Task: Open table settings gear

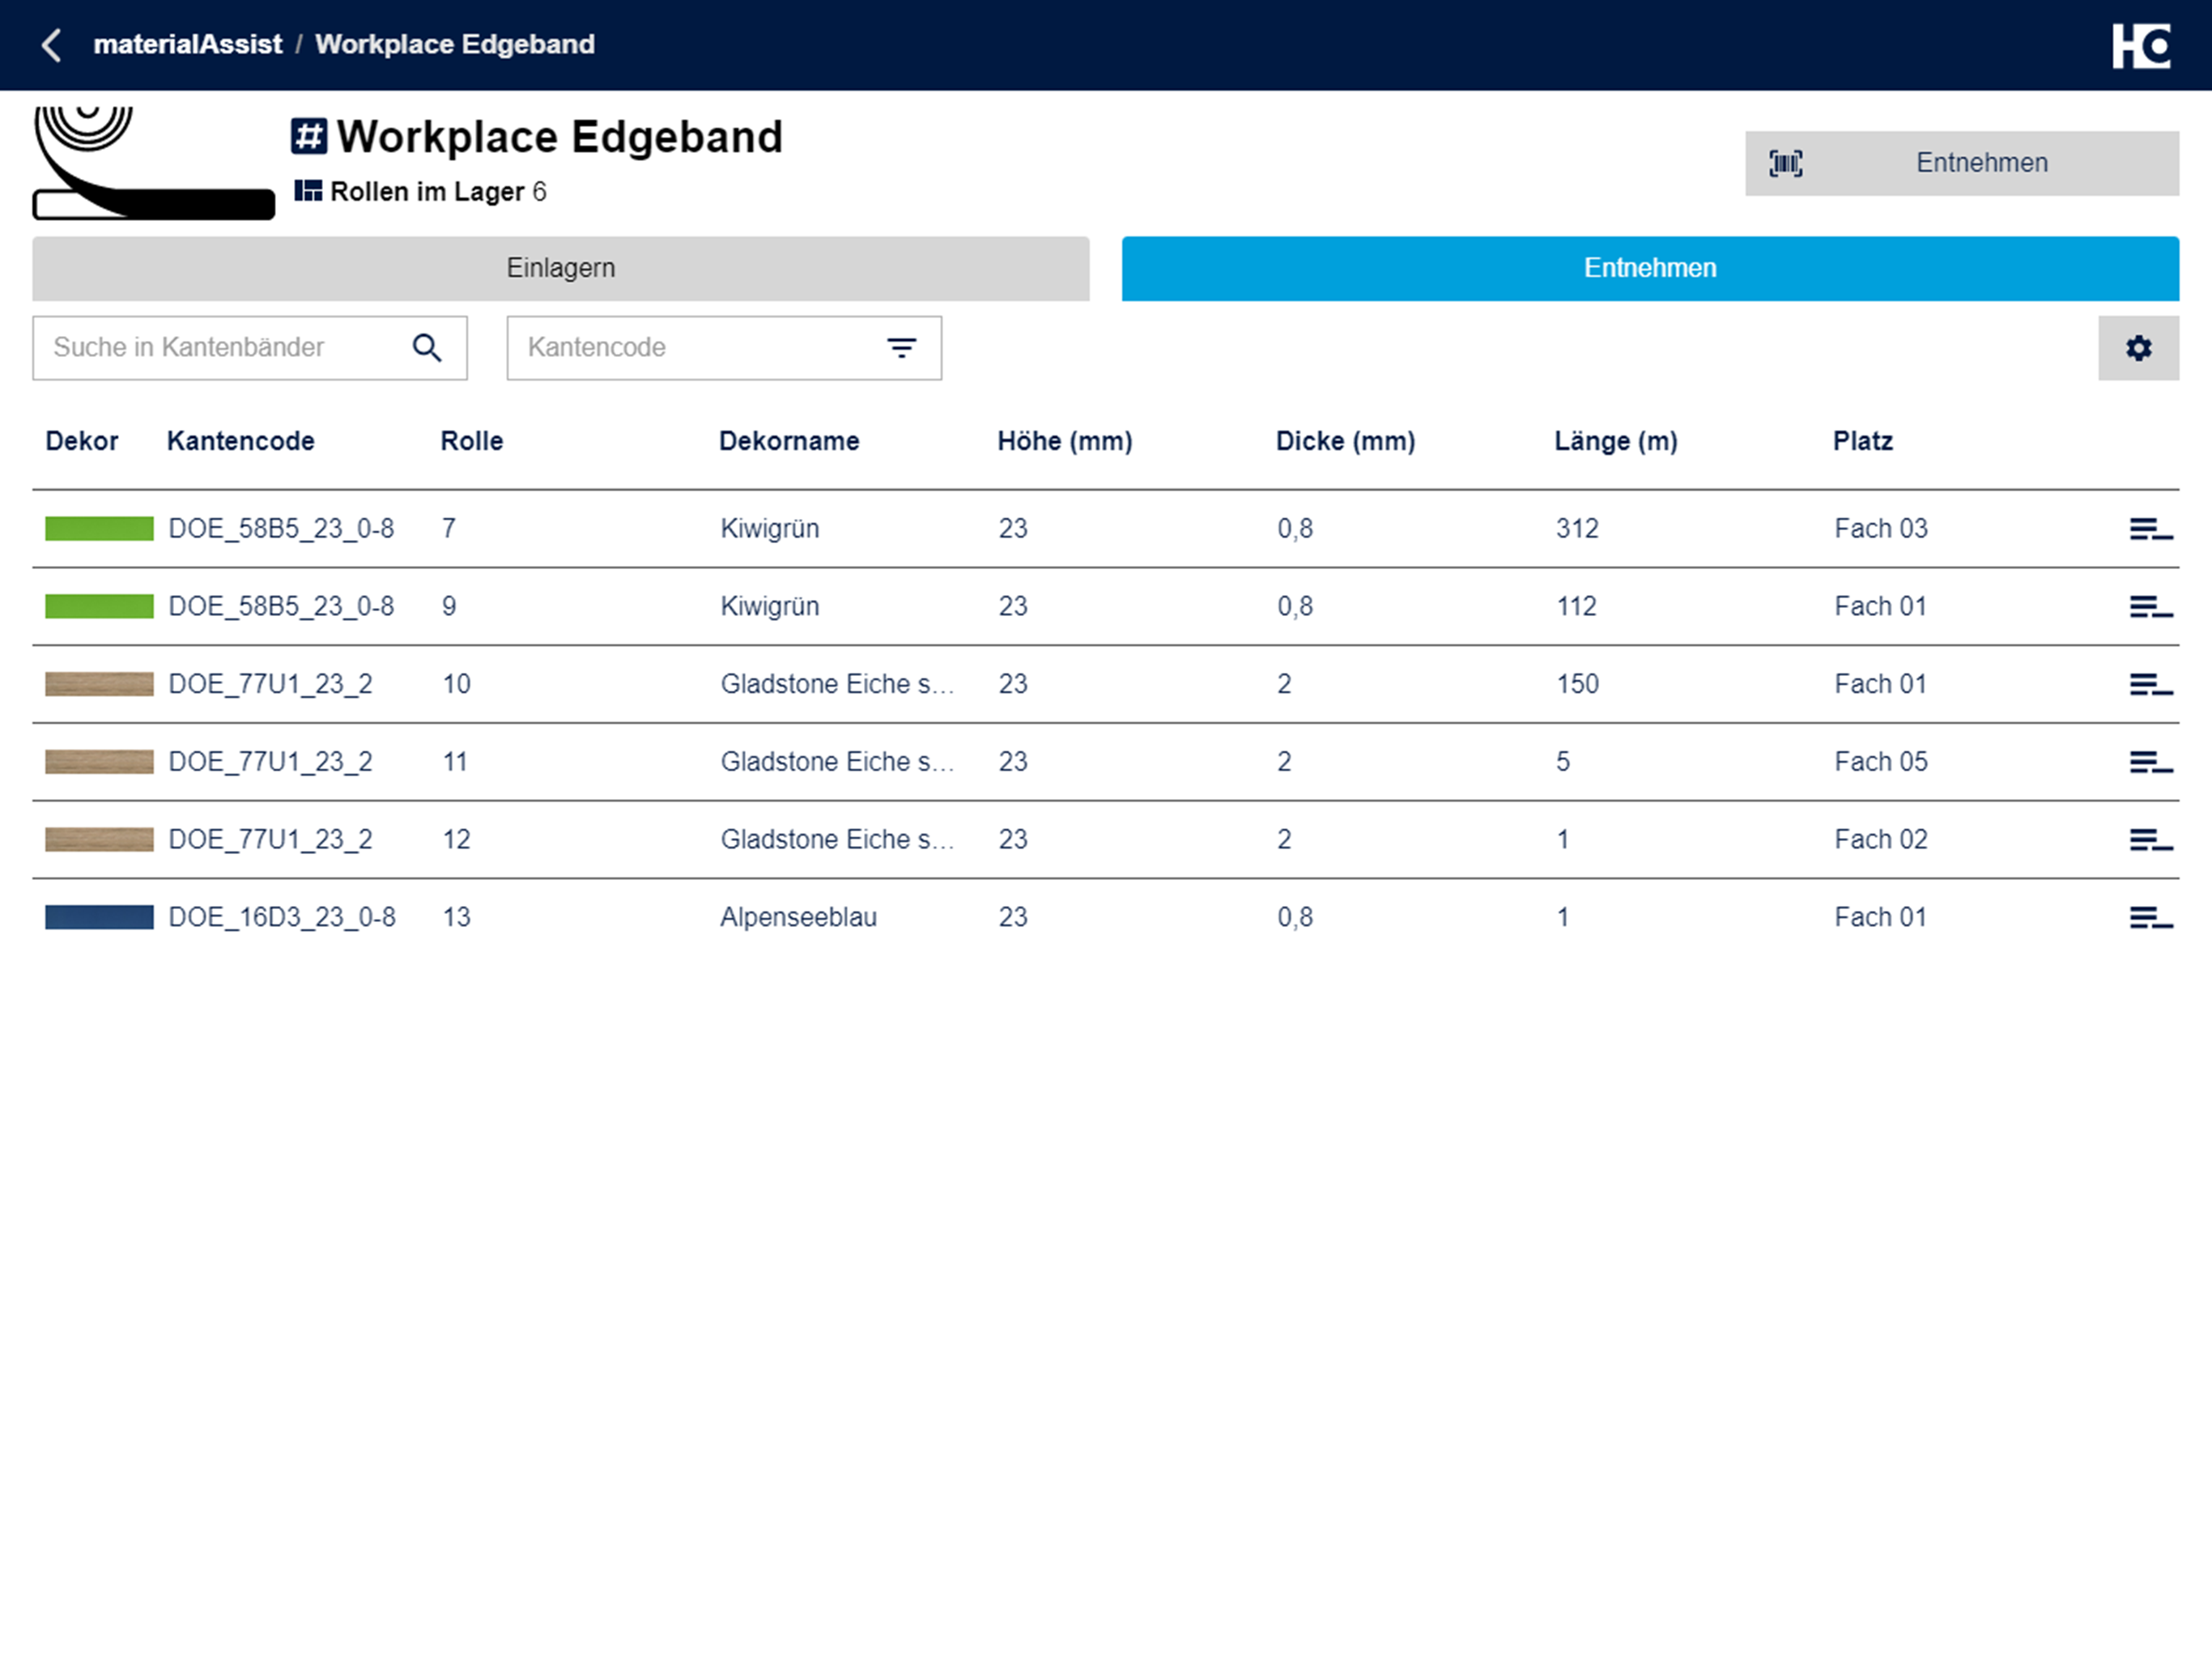Action: point(2138,348)
